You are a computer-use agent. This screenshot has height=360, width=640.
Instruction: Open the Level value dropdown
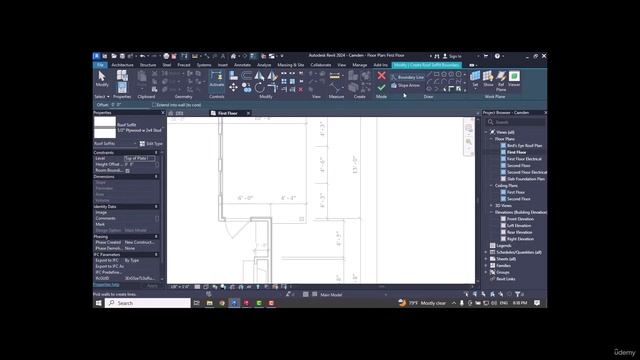pos(139,158)
